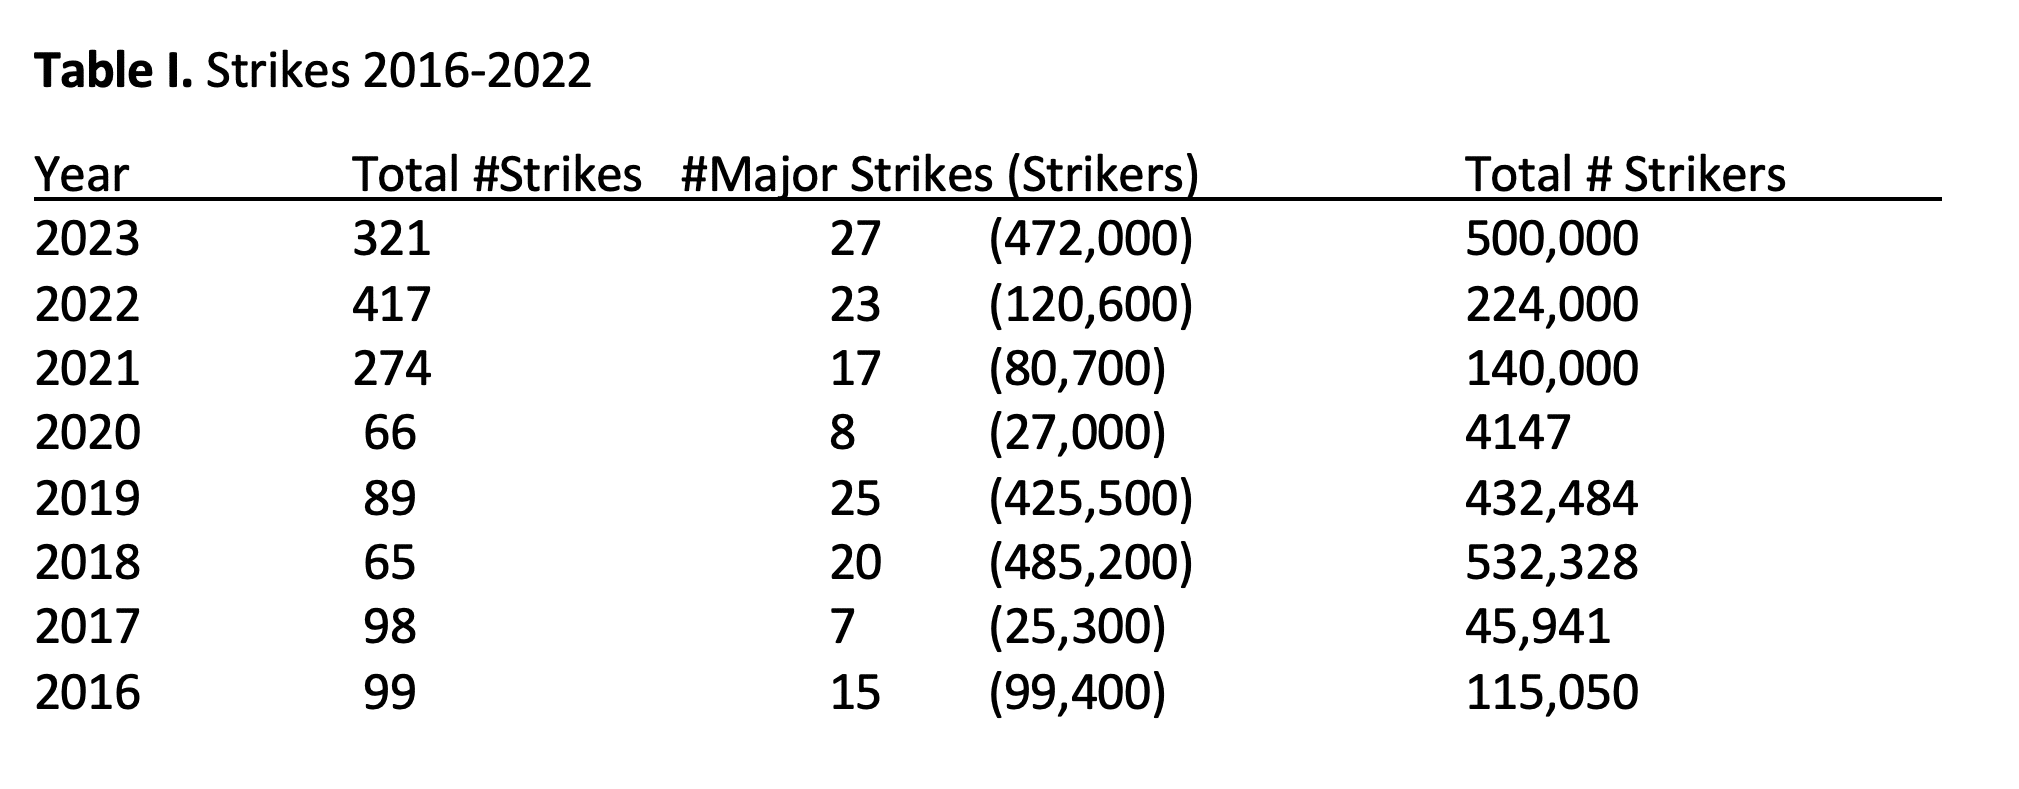This screenshot has height=789, width=2019.
Task: Select the 115,050 total strikers value
Action: pos(1552,693)
